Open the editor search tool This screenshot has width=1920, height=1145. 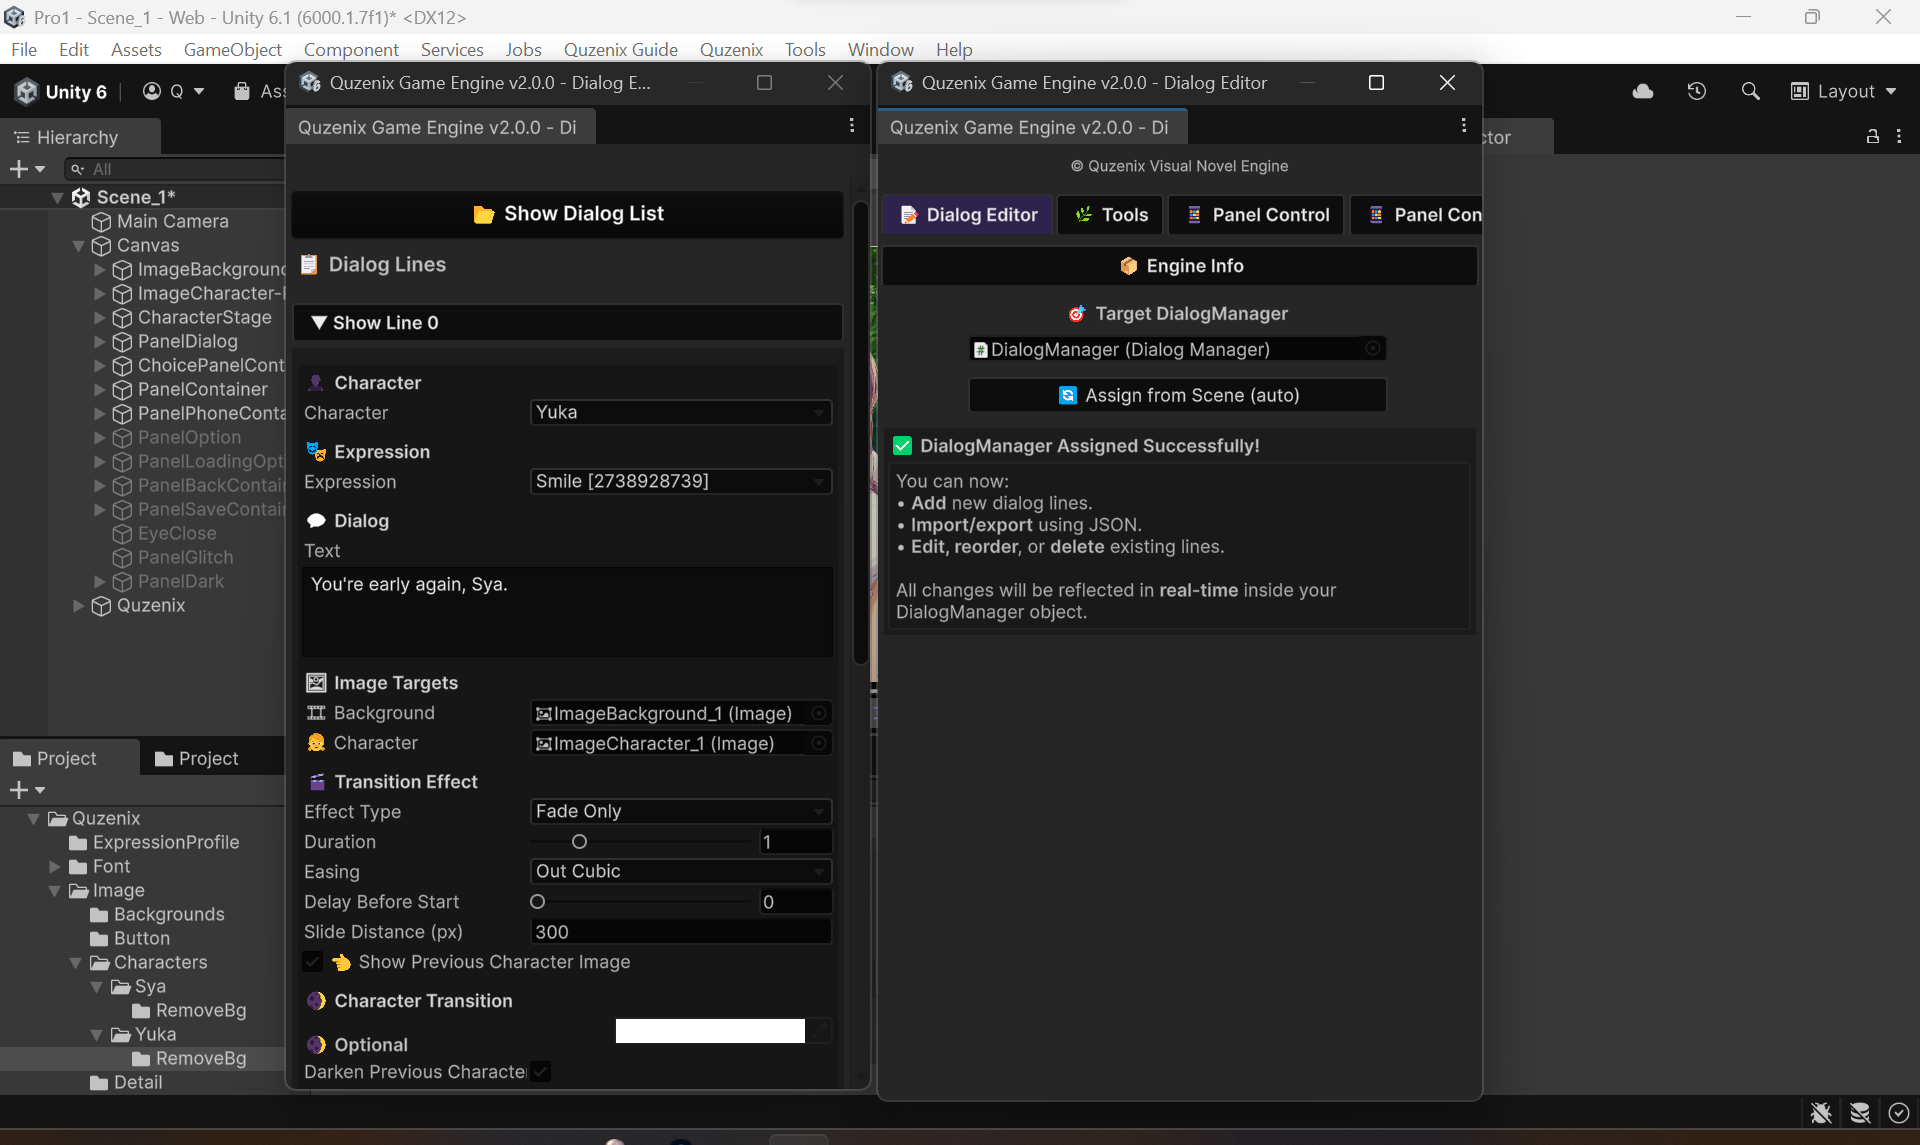1750,91
